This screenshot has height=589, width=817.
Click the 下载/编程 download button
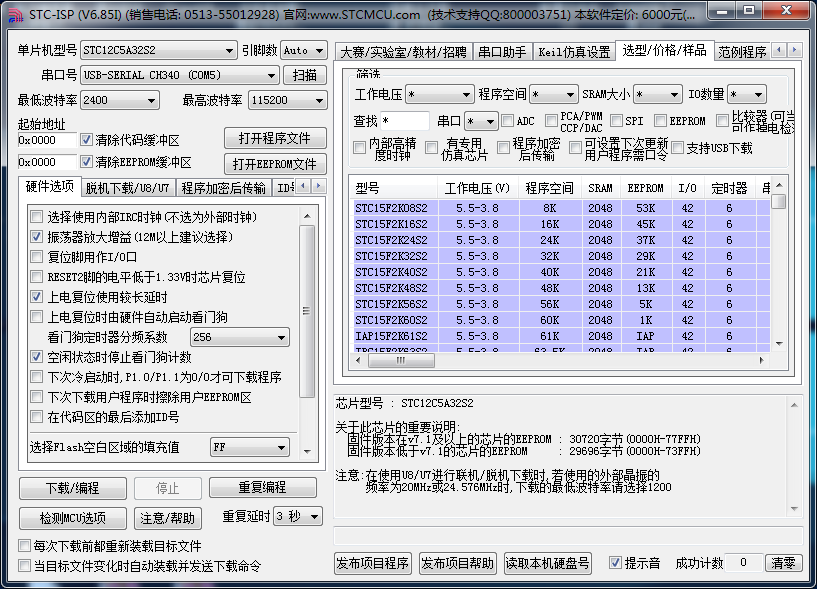[73, 488]
